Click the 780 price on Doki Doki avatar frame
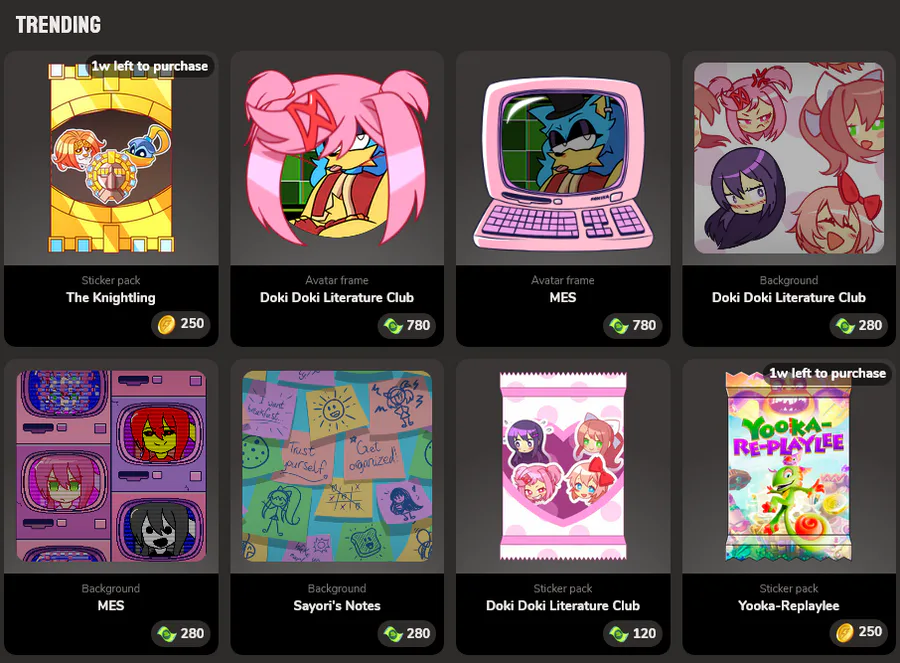This screenshot has height=663, width=900. pos(418,325)
